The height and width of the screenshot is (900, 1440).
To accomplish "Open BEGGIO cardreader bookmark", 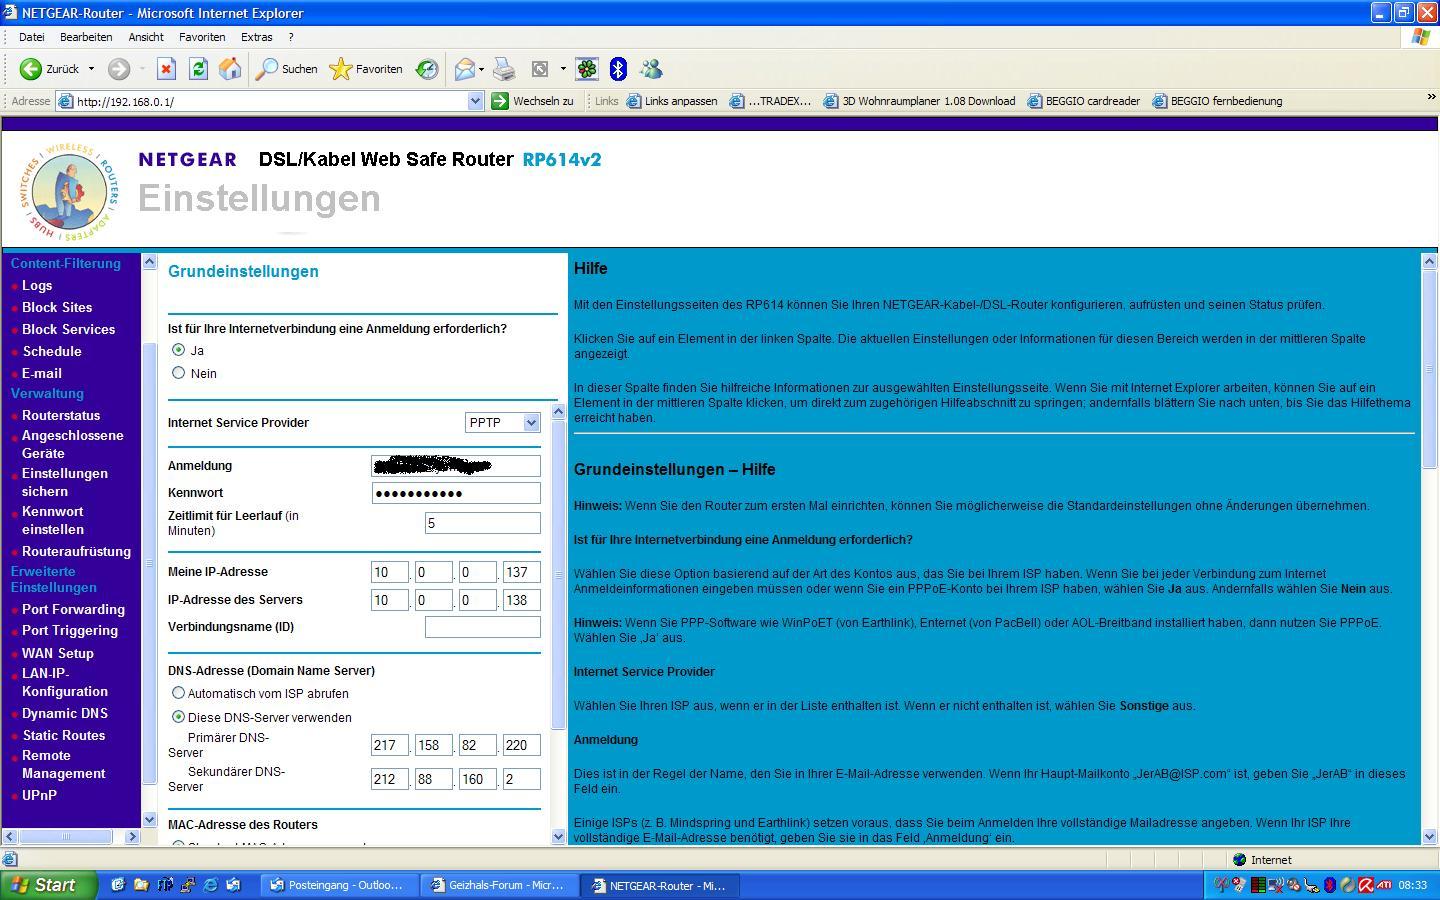I will coord(1085,101).
